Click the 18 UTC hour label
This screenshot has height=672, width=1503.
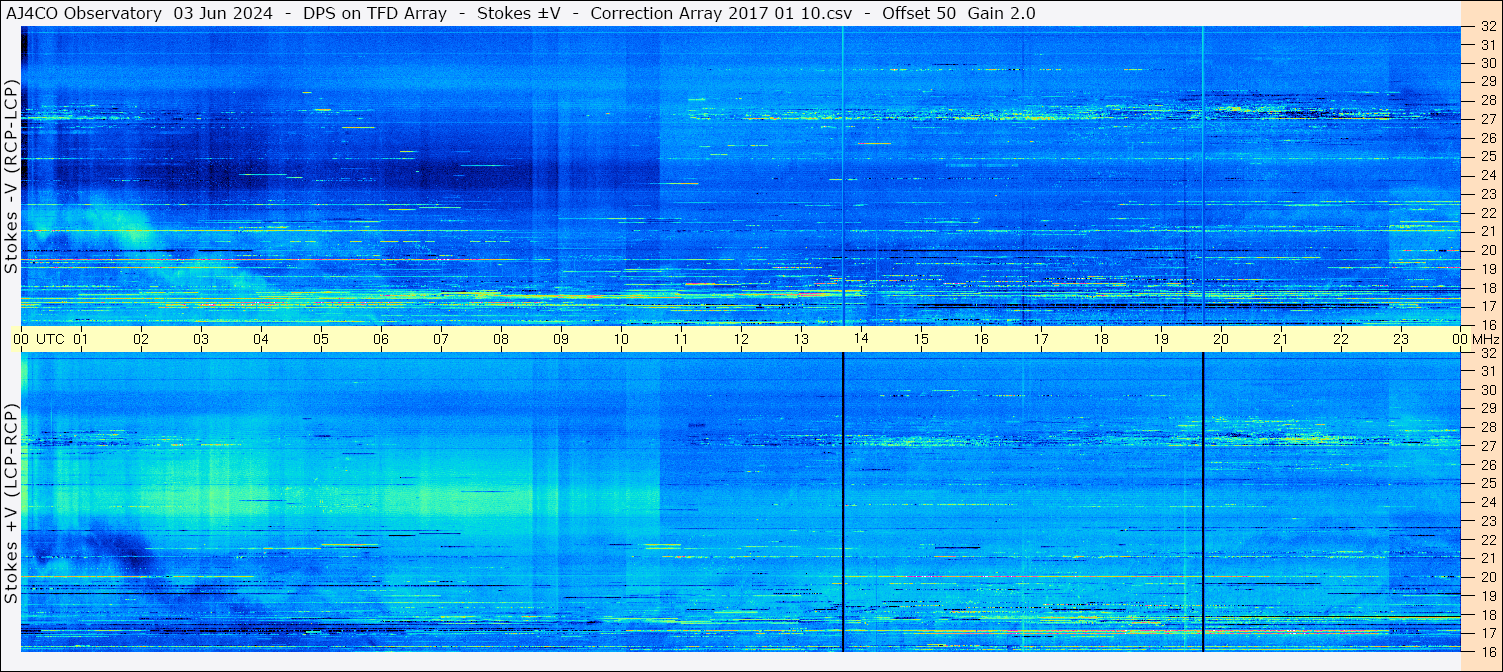pos(1101,339)
